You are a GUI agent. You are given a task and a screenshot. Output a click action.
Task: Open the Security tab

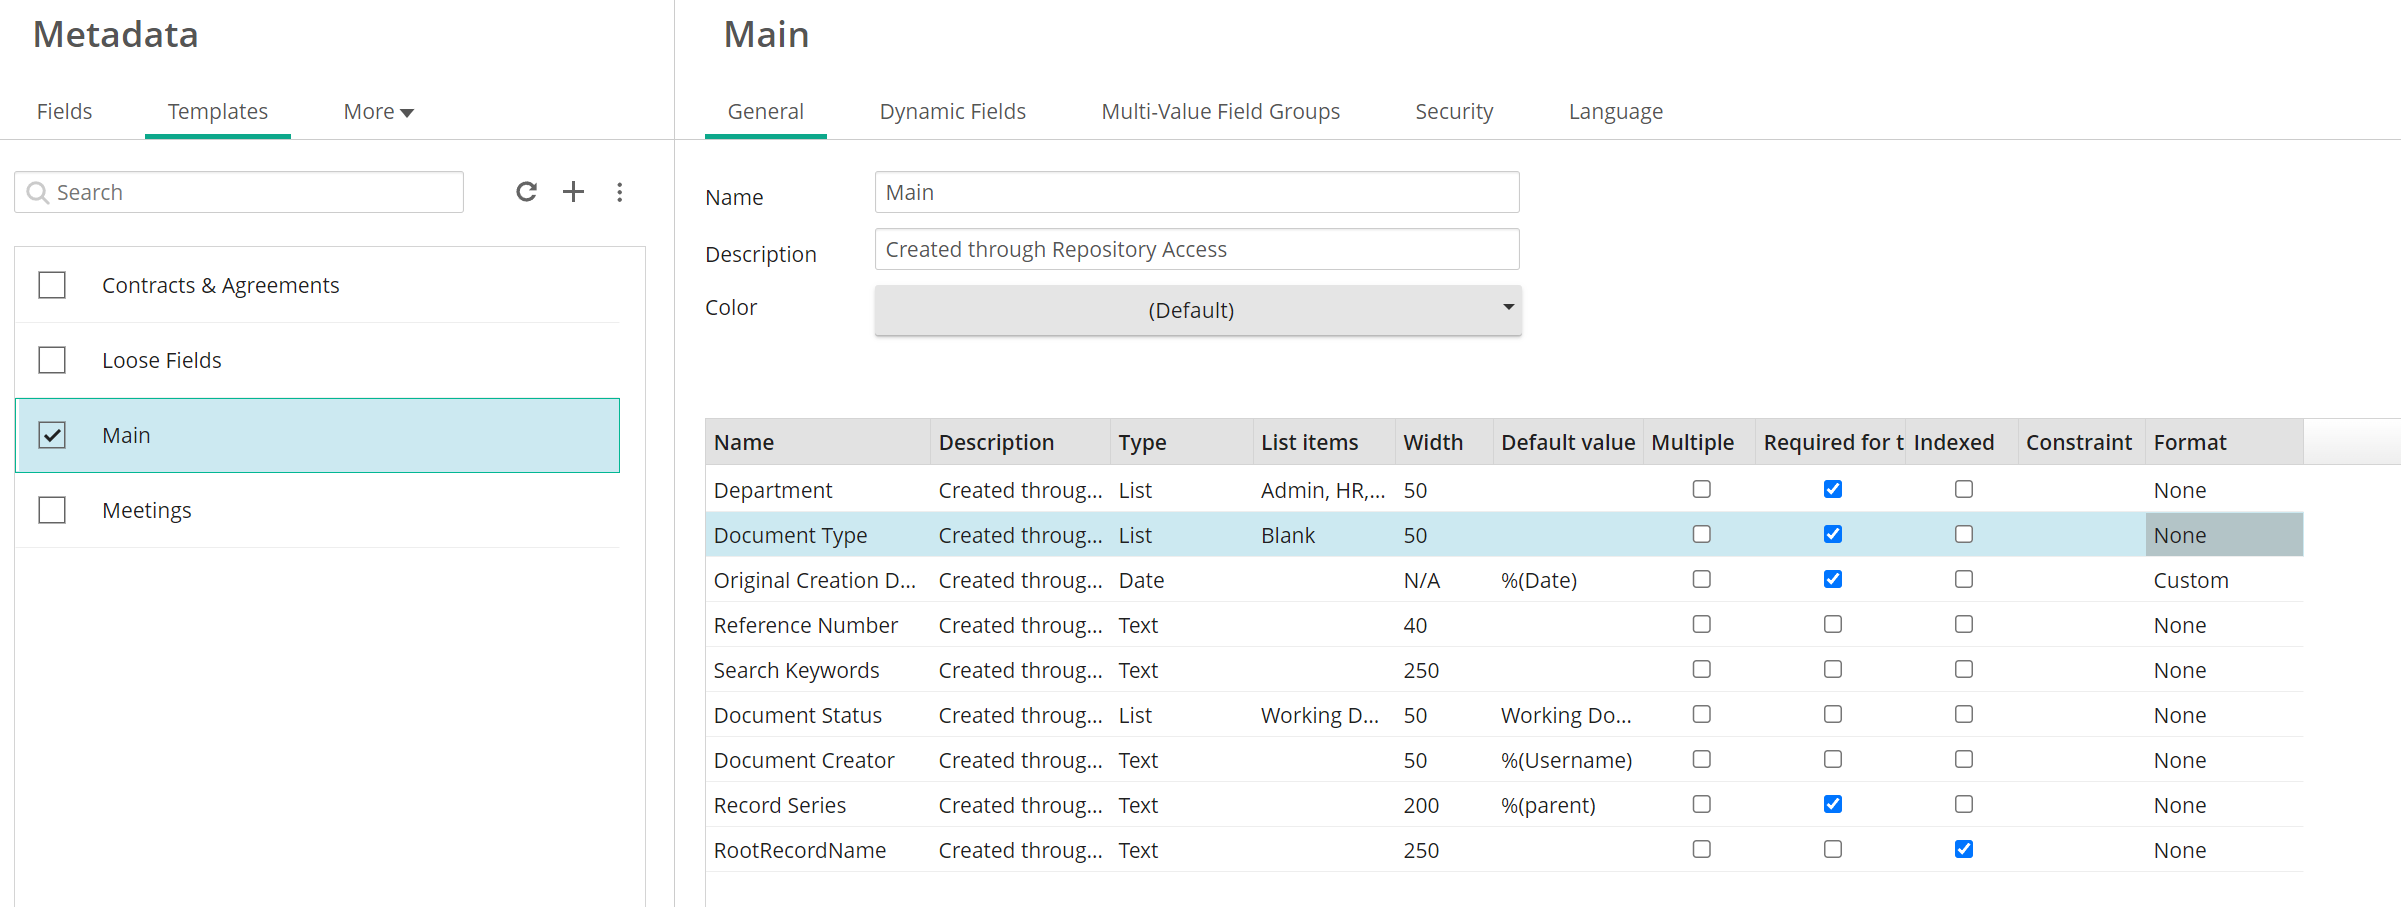pos(1453,112)
